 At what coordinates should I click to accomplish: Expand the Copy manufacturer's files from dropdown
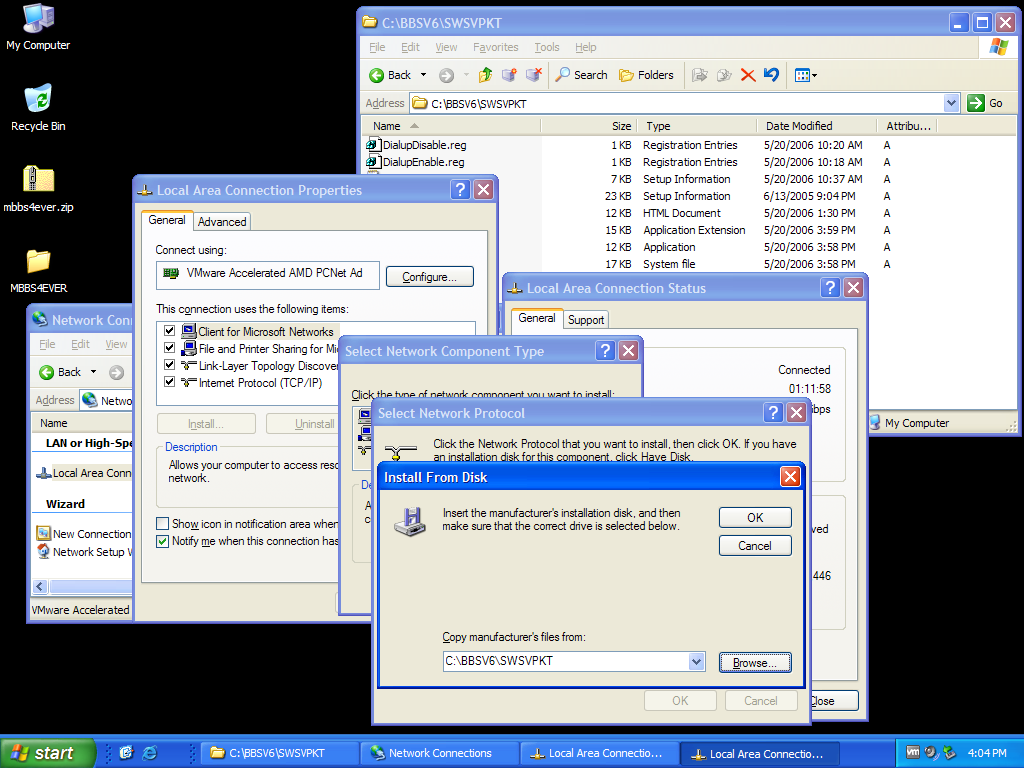697,662
